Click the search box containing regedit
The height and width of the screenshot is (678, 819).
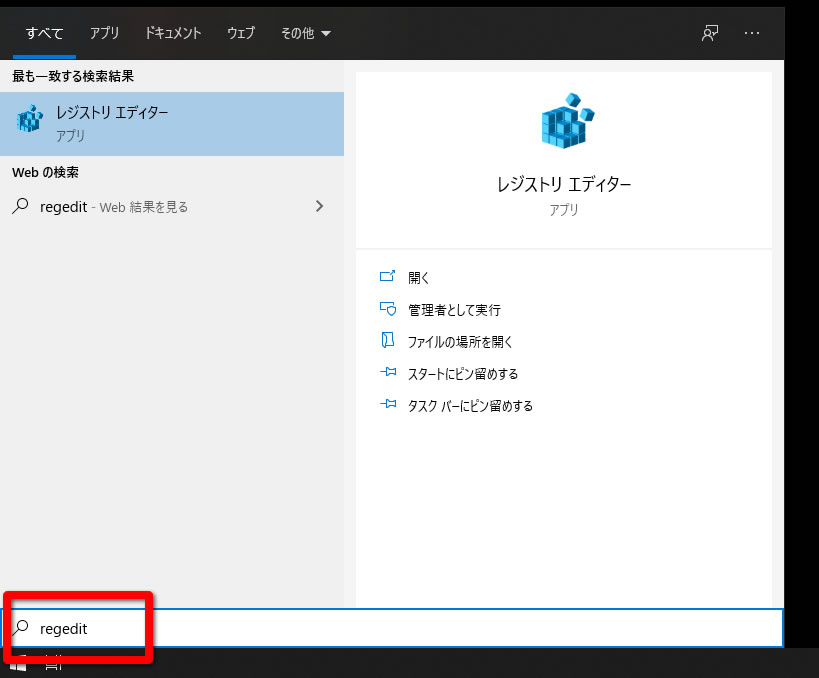pos(392,628)
